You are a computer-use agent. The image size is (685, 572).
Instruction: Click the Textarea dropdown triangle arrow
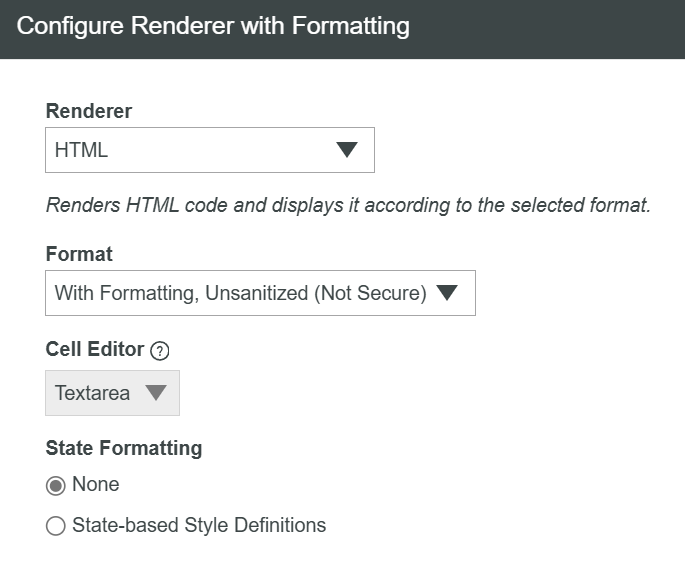coord(155,393)
